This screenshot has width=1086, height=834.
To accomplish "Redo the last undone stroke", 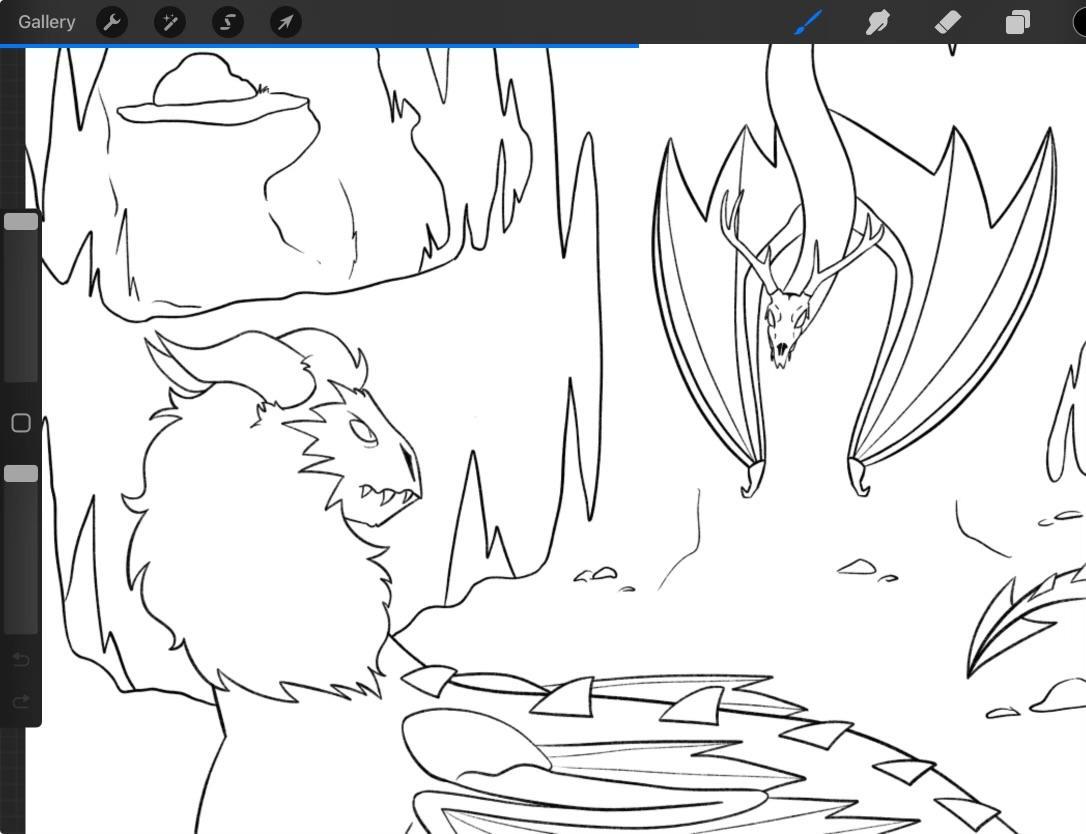I will pos(21,701).
